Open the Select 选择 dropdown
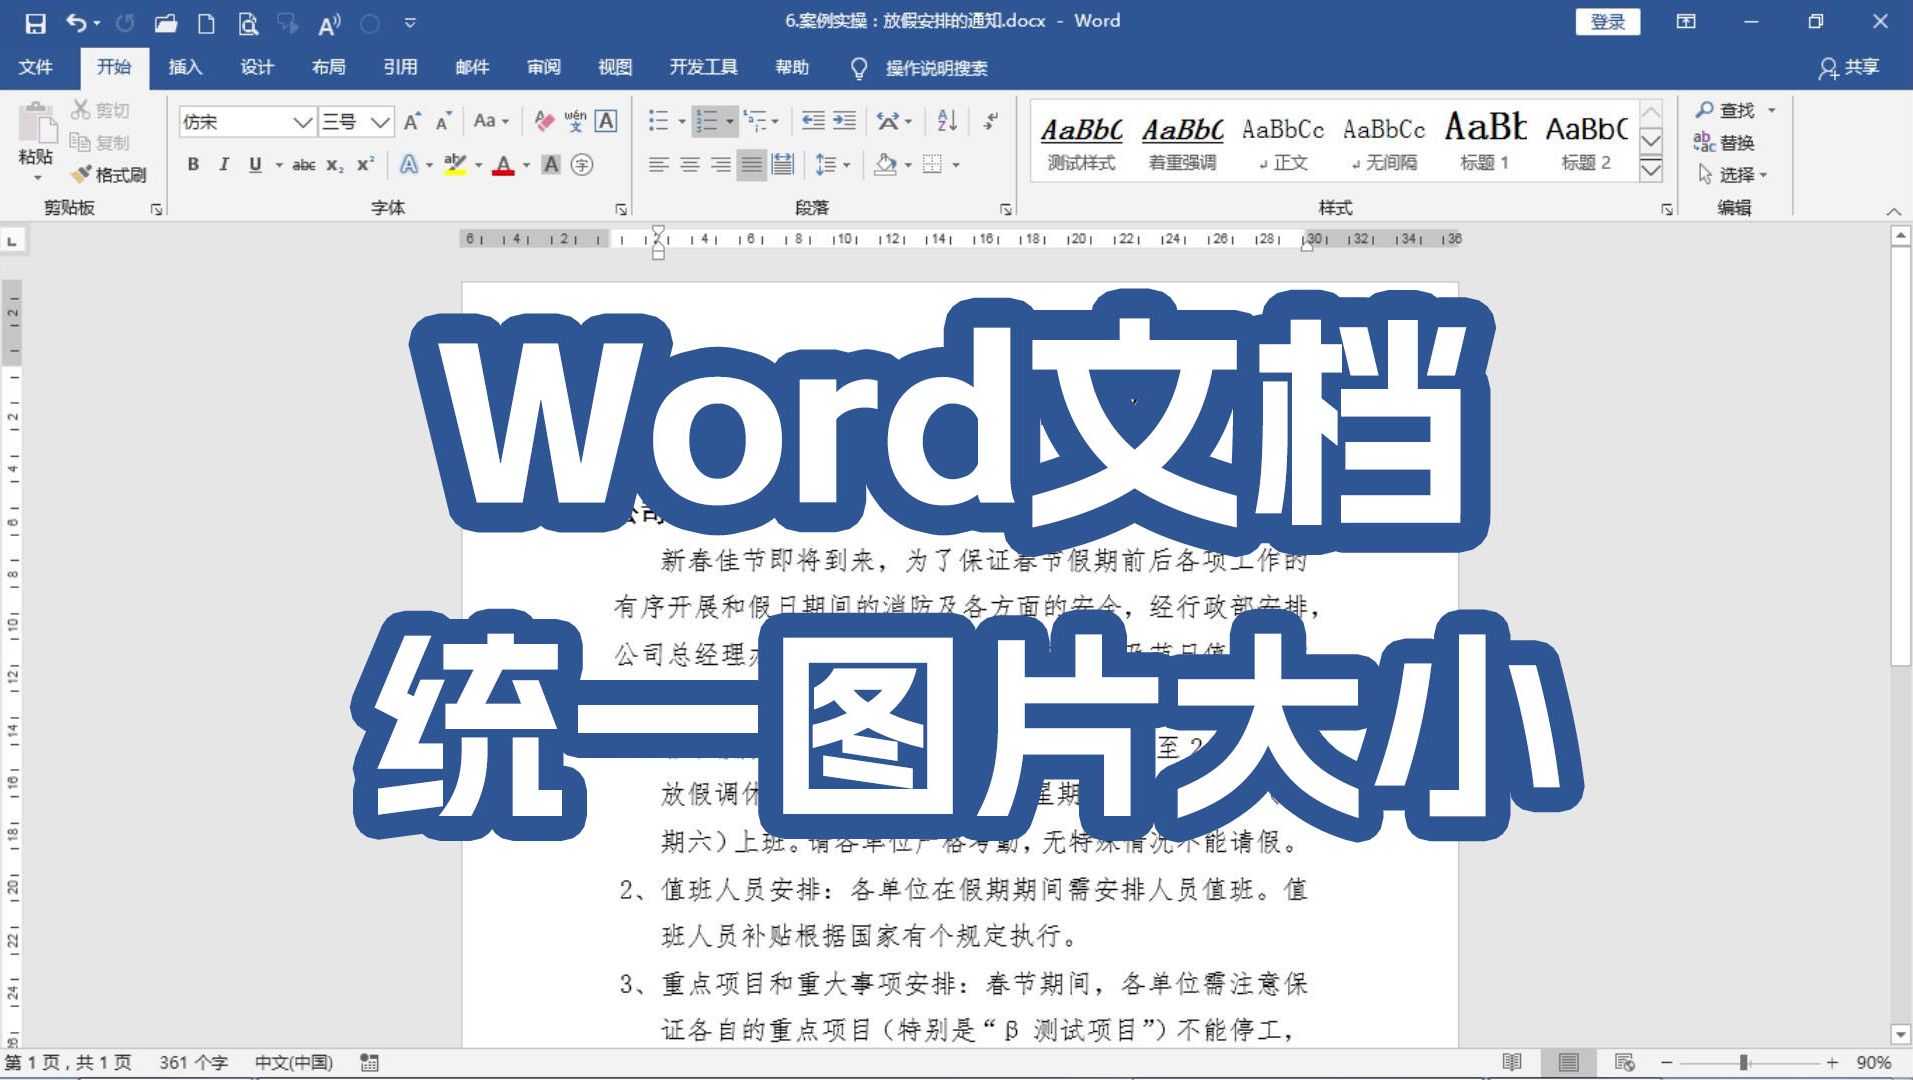This screenshot has height=1080, width=1913. click(x=1733, y=174)
